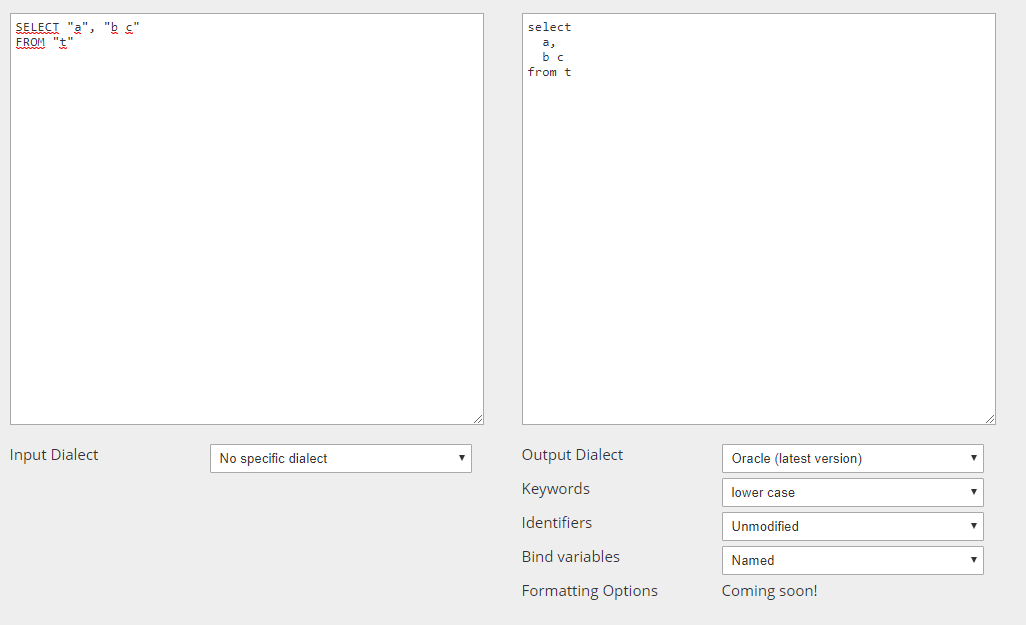Click the 'Coming soon!' text
1026x625 pixels.
point(770,591)
